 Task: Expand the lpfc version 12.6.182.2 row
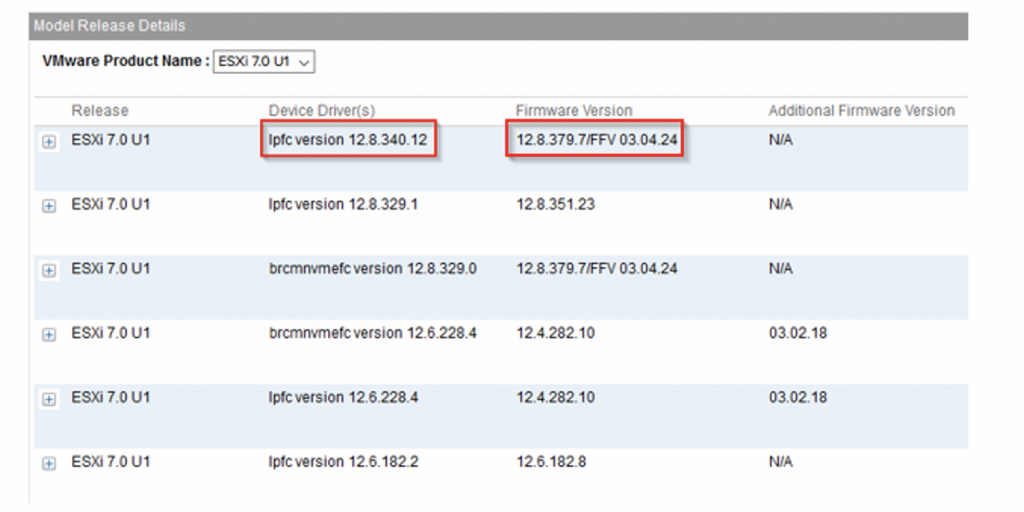(x=48, y=463)
